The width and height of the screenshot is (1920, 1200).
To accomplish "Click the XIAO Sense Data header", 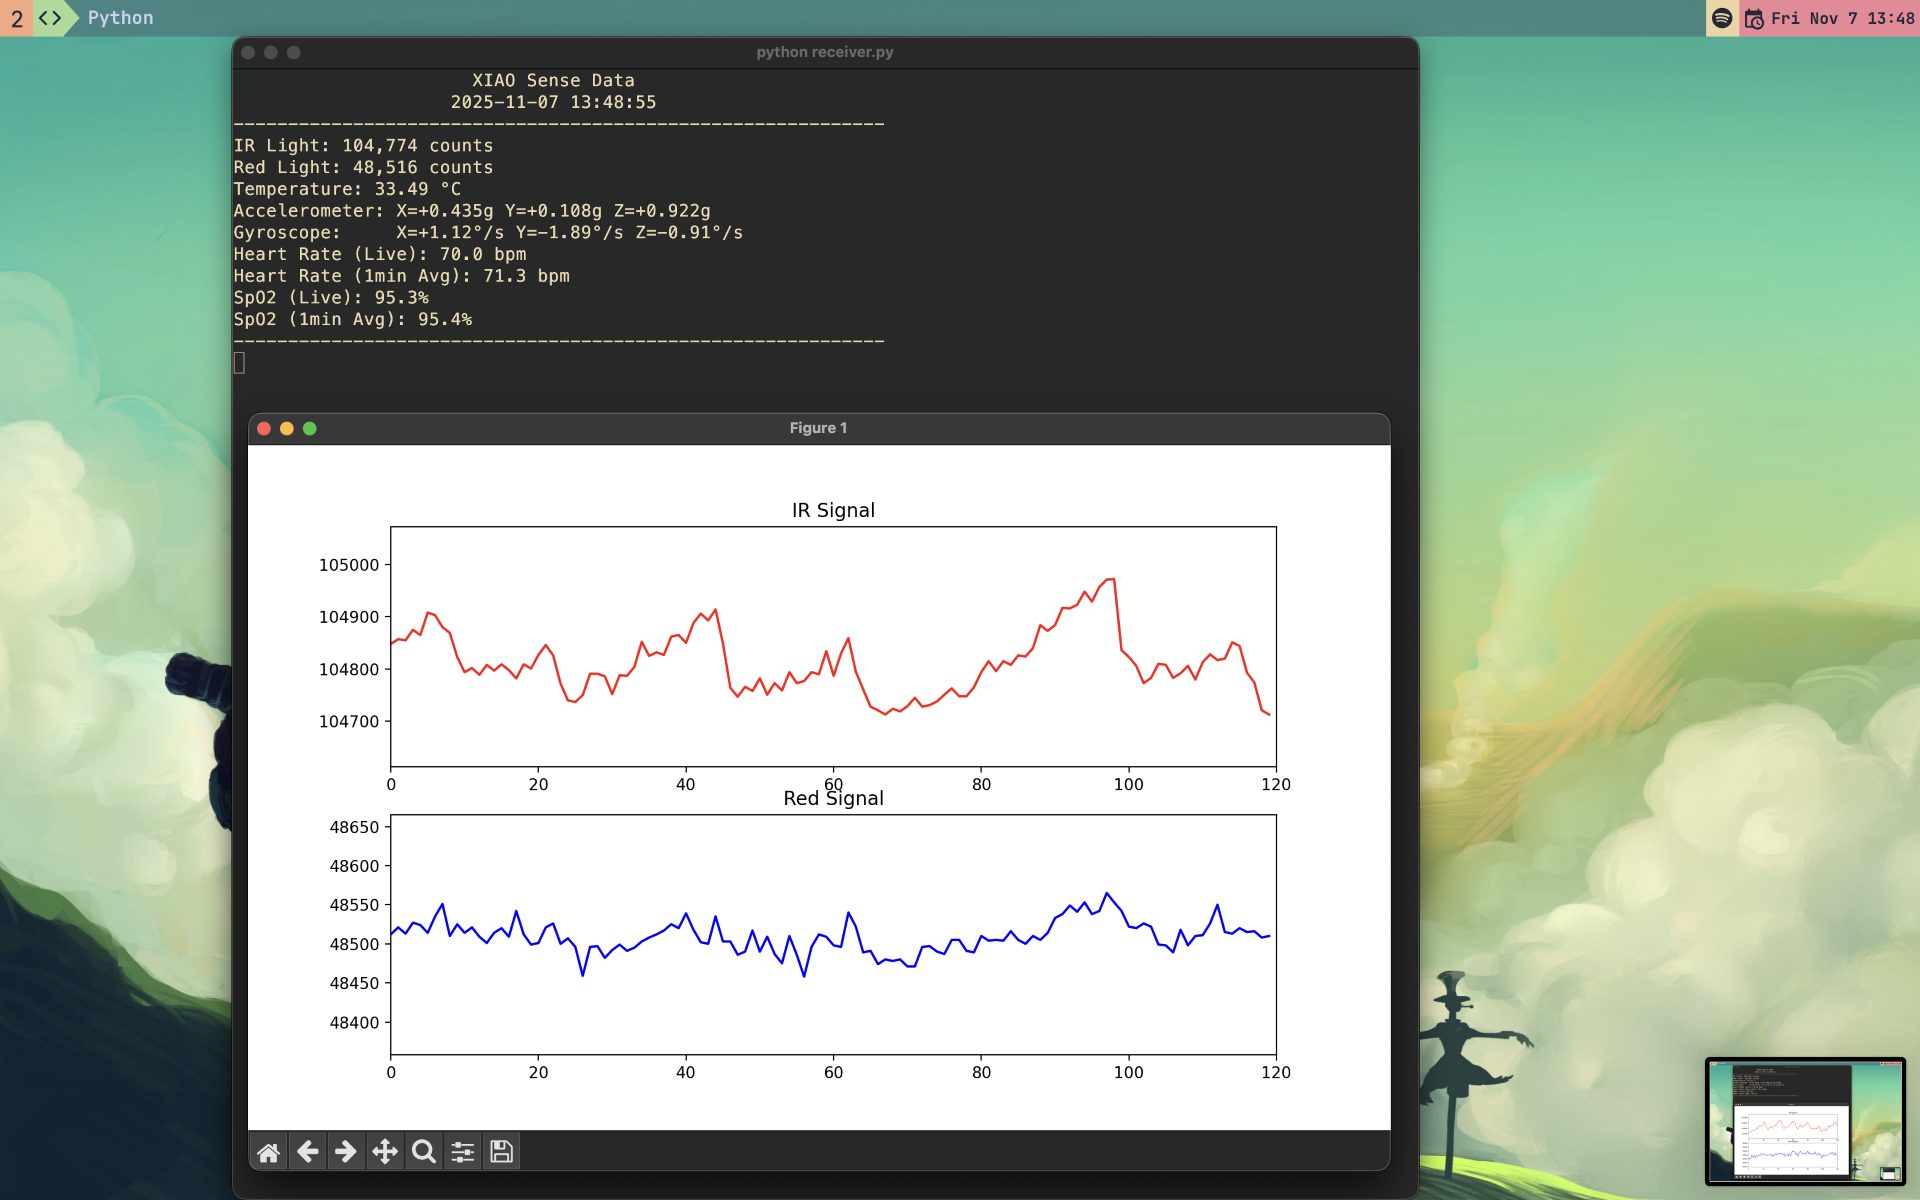I will (553, 81).
